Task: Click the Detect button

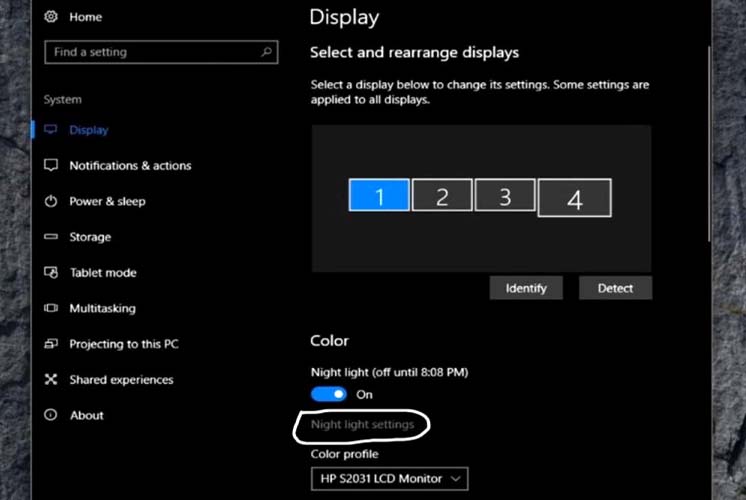Action: [615, 288]
